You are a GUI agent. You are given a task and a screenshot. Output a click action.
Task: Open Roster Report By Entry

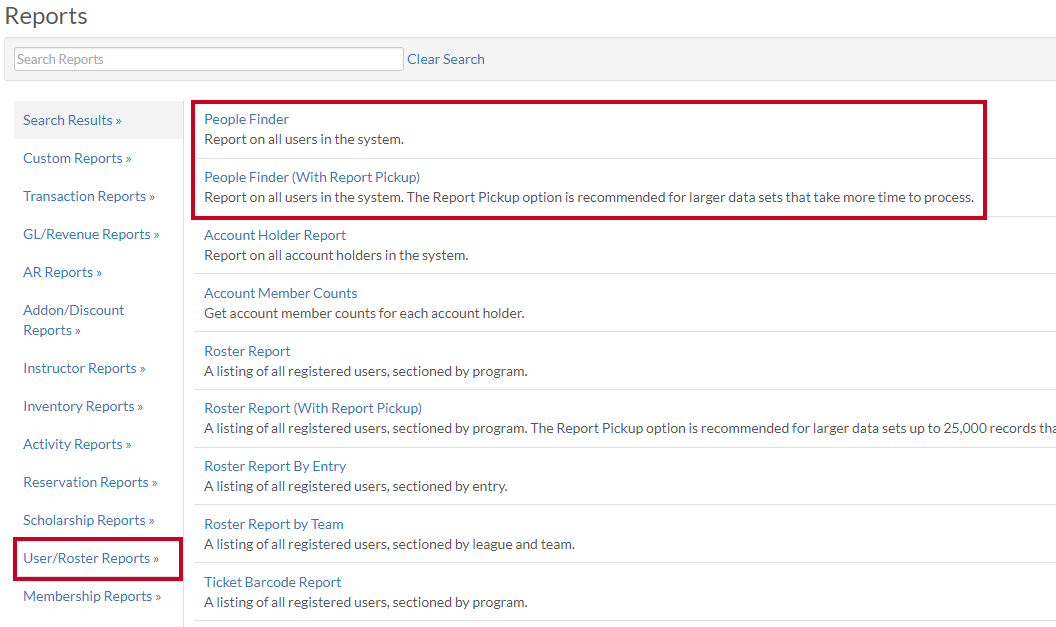[x=275, y=466]
